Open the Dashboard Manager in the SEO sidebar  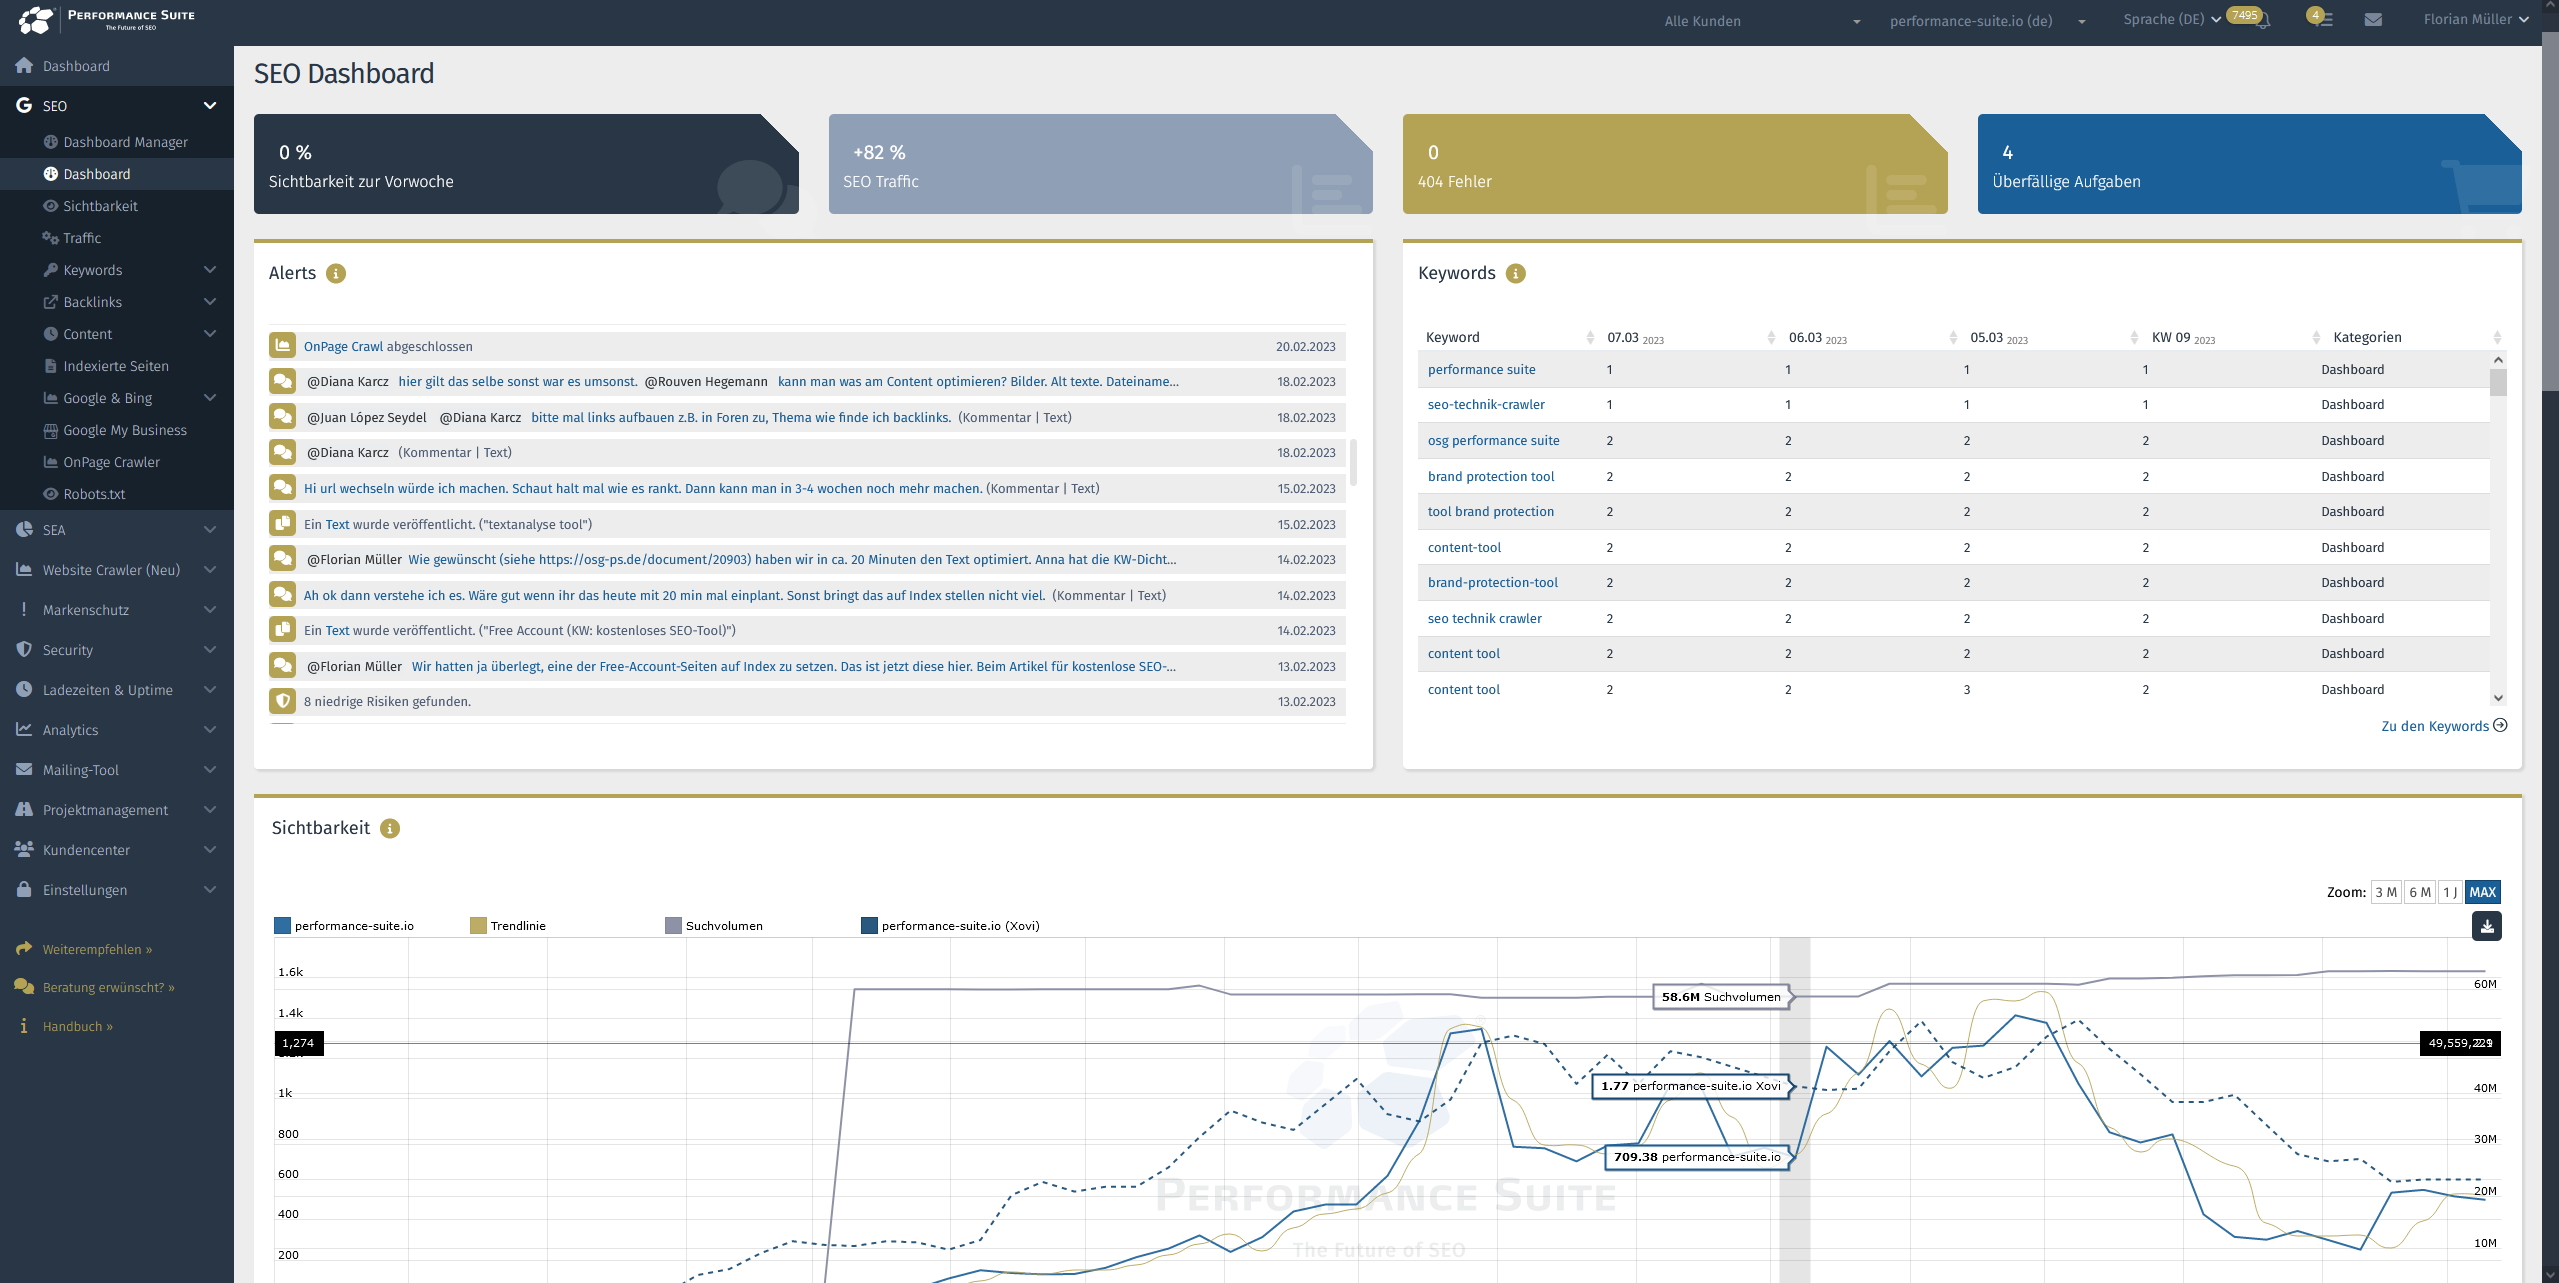click(126, 142)
